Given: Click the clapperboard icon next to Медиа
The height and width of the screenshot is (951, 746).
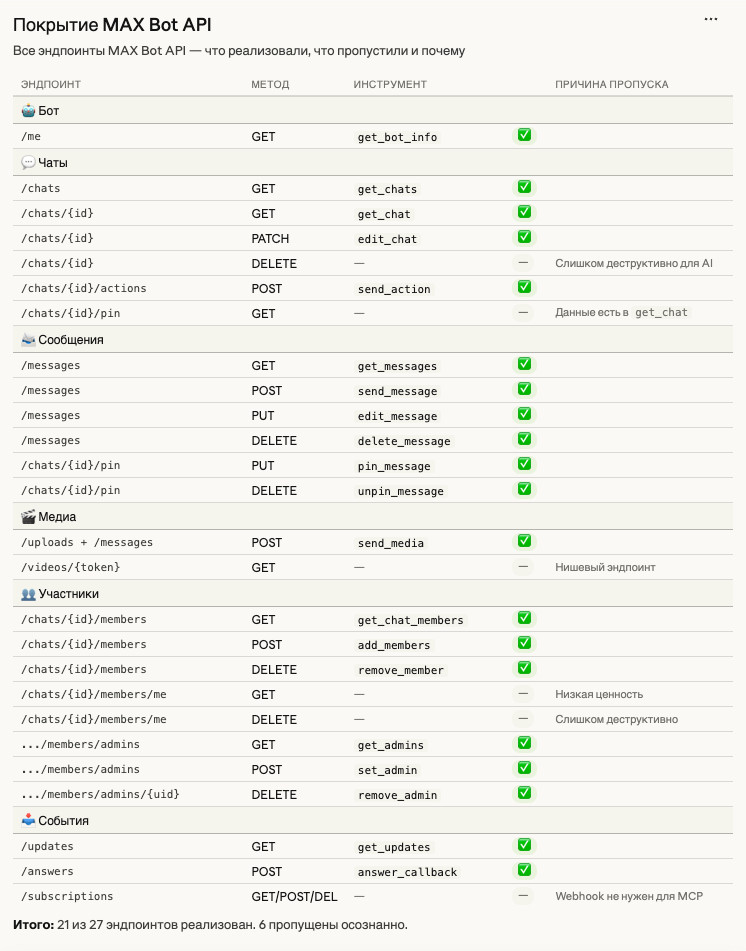Looking at the screenshot, I should pyautogui.click(x=27, y=517).
